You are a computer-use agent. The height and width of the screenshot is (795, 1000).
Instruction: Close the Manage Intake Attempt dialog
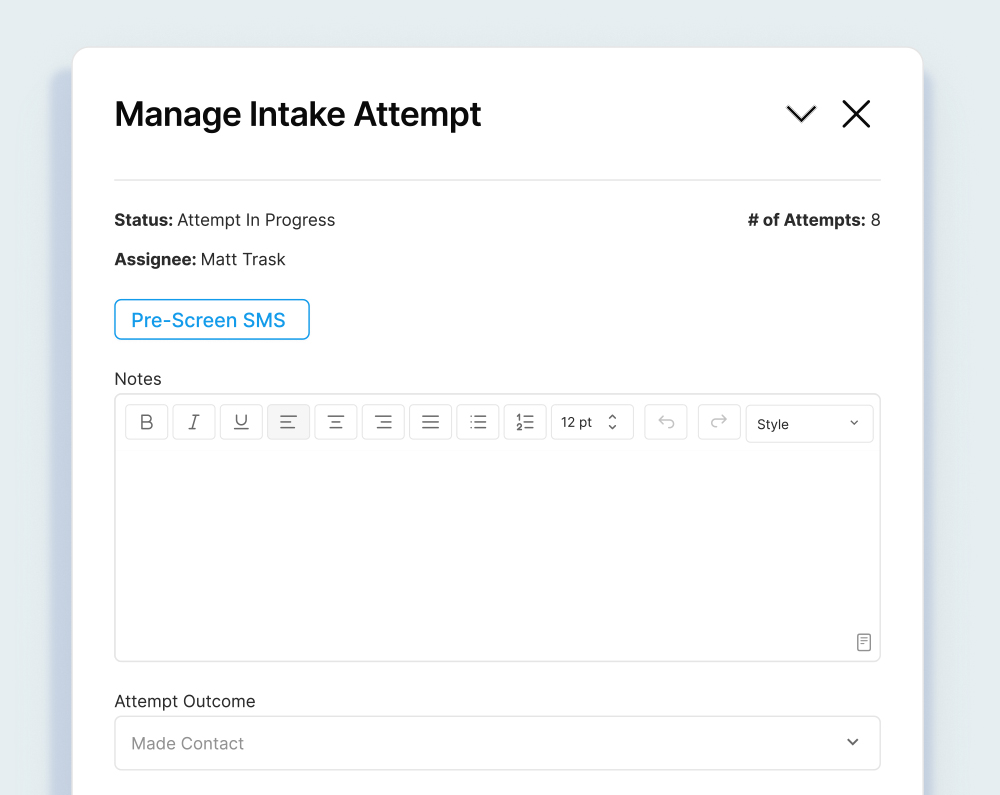(856, 114)
